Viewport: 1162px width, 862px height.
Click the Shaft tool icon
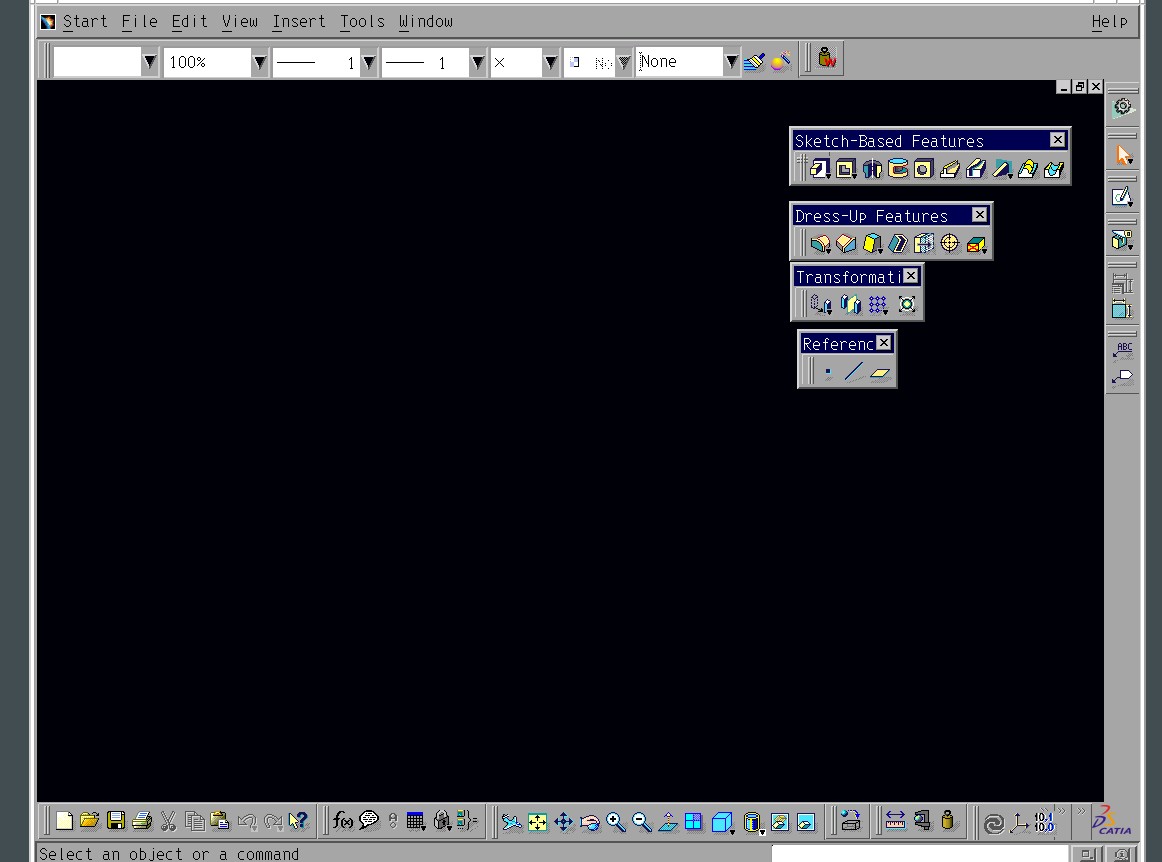tap(872, 169)
